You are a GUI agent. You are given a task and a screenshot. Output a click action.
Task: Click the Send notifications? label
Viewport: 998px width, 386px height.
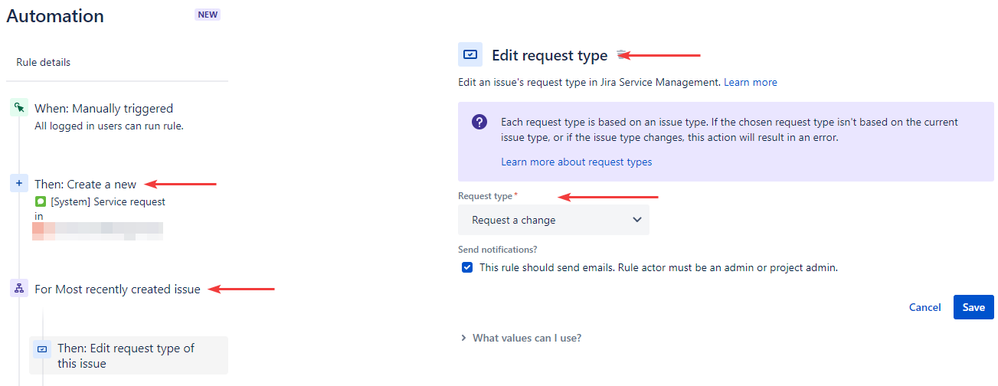click(x=498, y=249)
